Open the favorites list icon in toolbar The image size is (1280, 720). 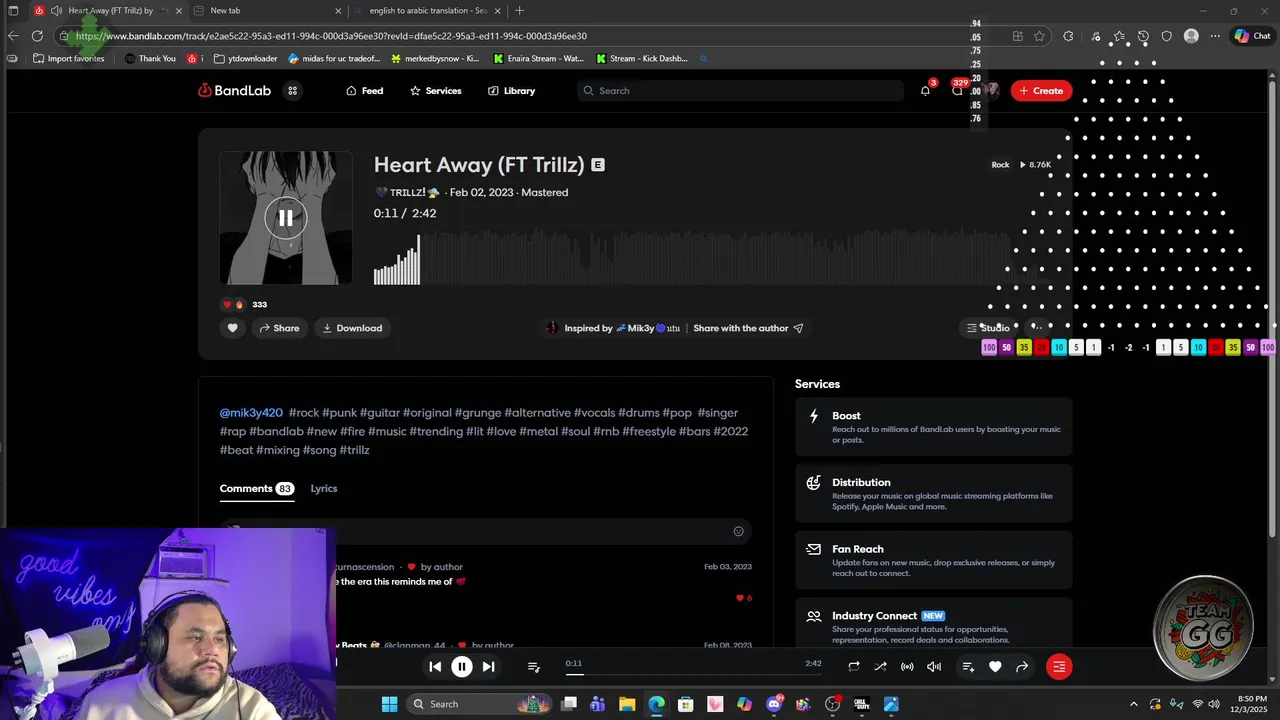click(x=1119, y=36)
